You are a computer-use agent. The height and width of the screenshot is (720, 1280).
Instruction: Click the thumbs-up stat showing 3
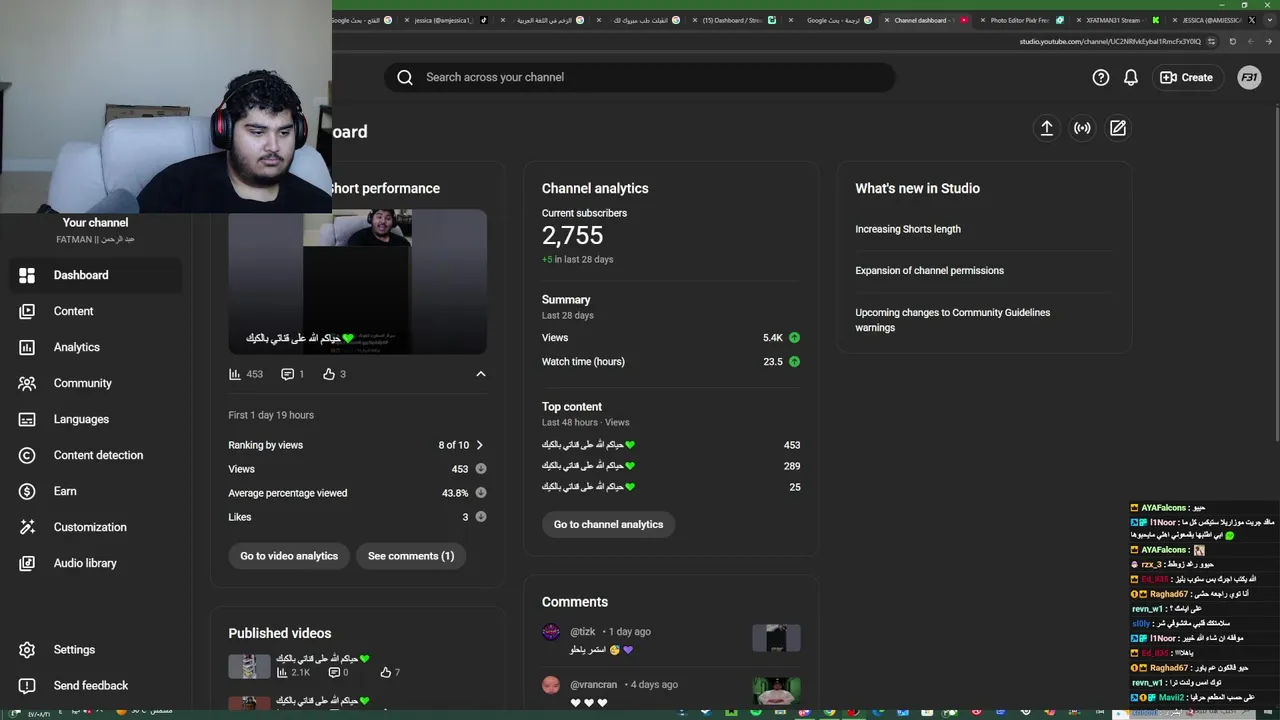[334, 374]
